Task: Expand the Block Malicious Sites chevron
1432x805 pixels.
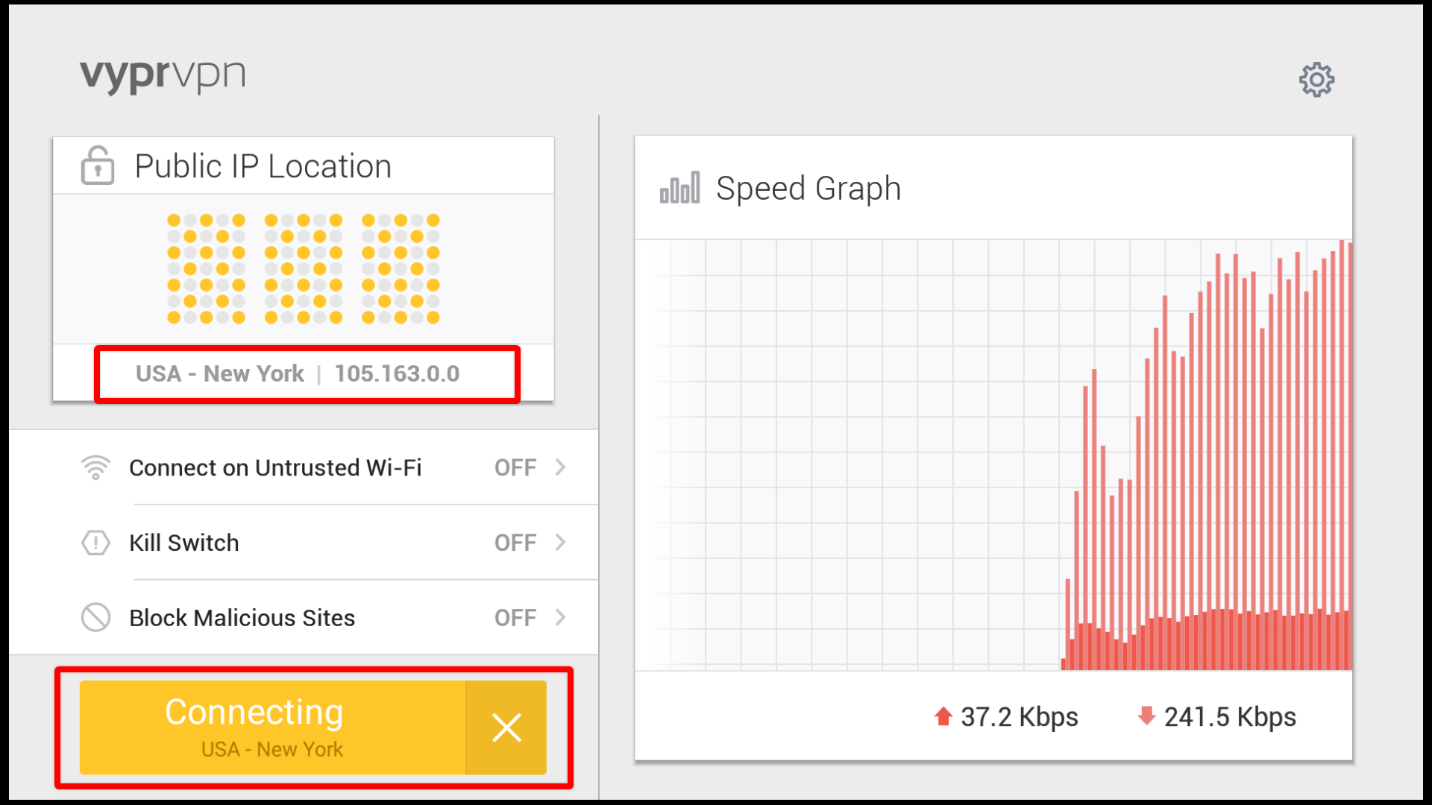Action: pyautogui.click(x=561, y=617)
